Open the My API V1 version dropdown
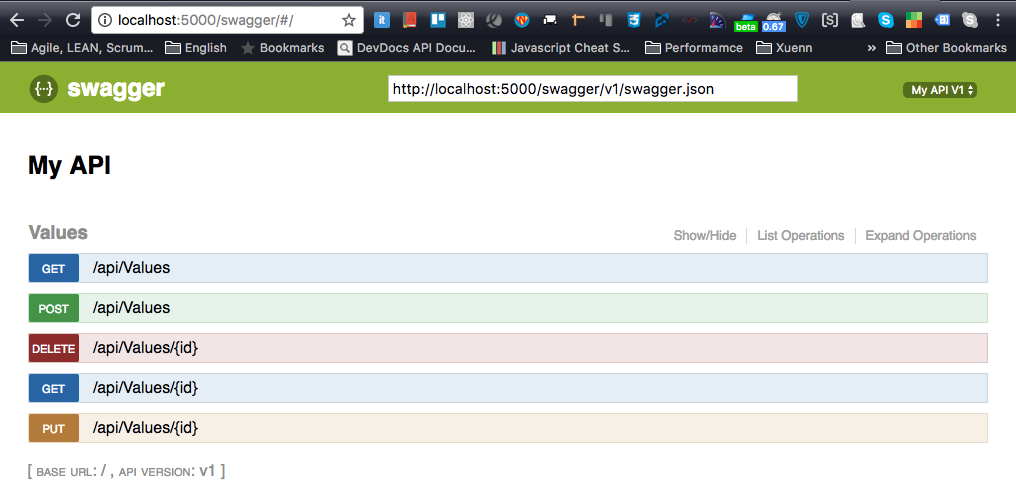This screenshot has height=501, width=1016. 940,90
